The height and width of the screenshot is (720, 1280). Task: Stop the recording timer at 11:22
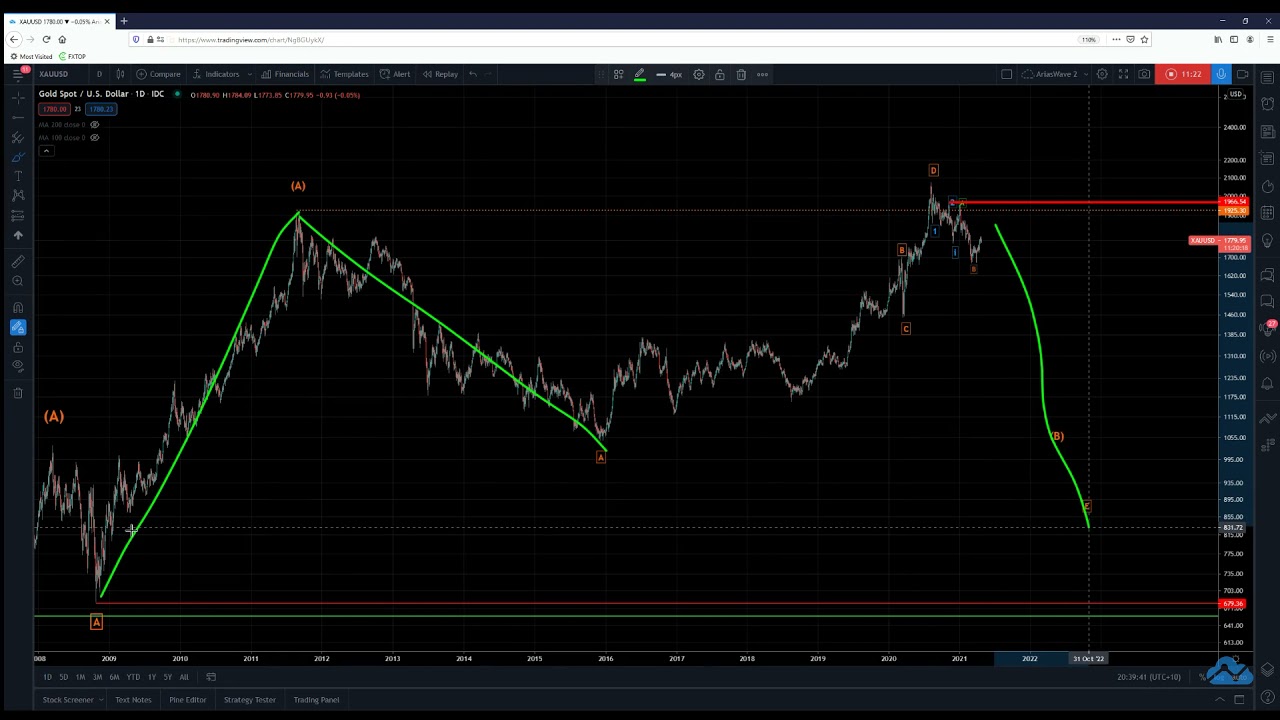click(x=1184, y=74)
